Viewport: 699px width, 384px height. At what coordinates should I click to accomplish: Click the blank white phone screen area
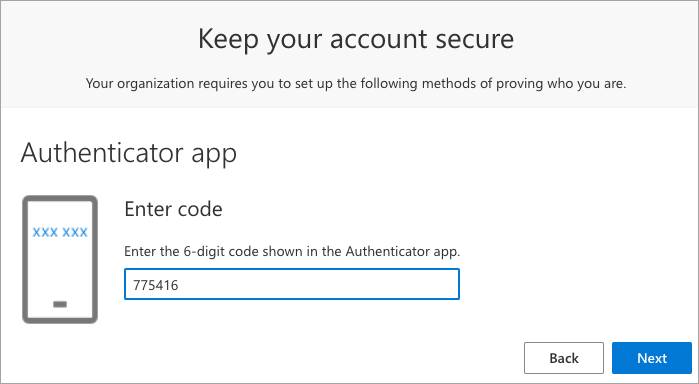pos(60,270)
